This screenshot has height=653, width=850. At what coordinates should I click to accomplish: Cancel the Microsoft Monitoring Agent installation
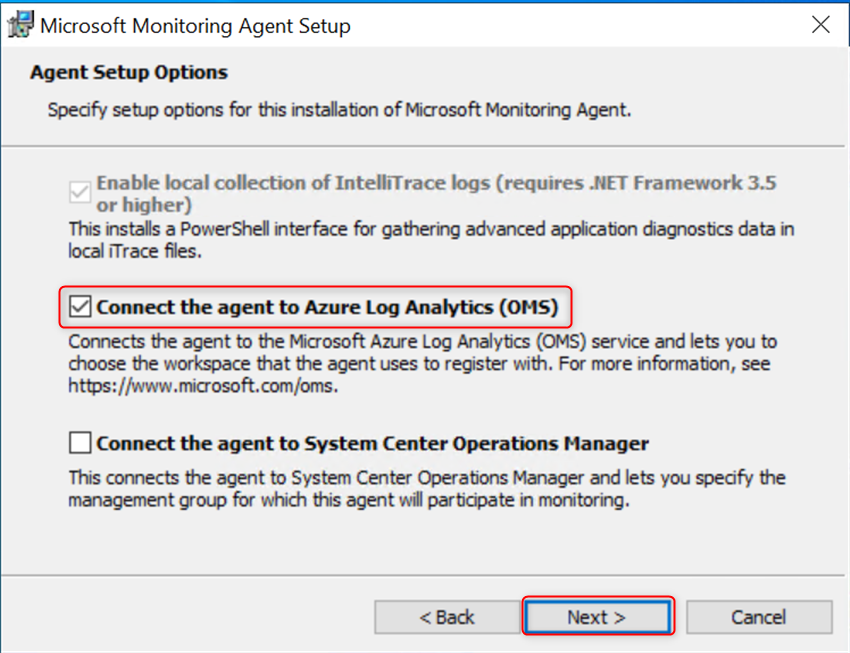[759, 617]
